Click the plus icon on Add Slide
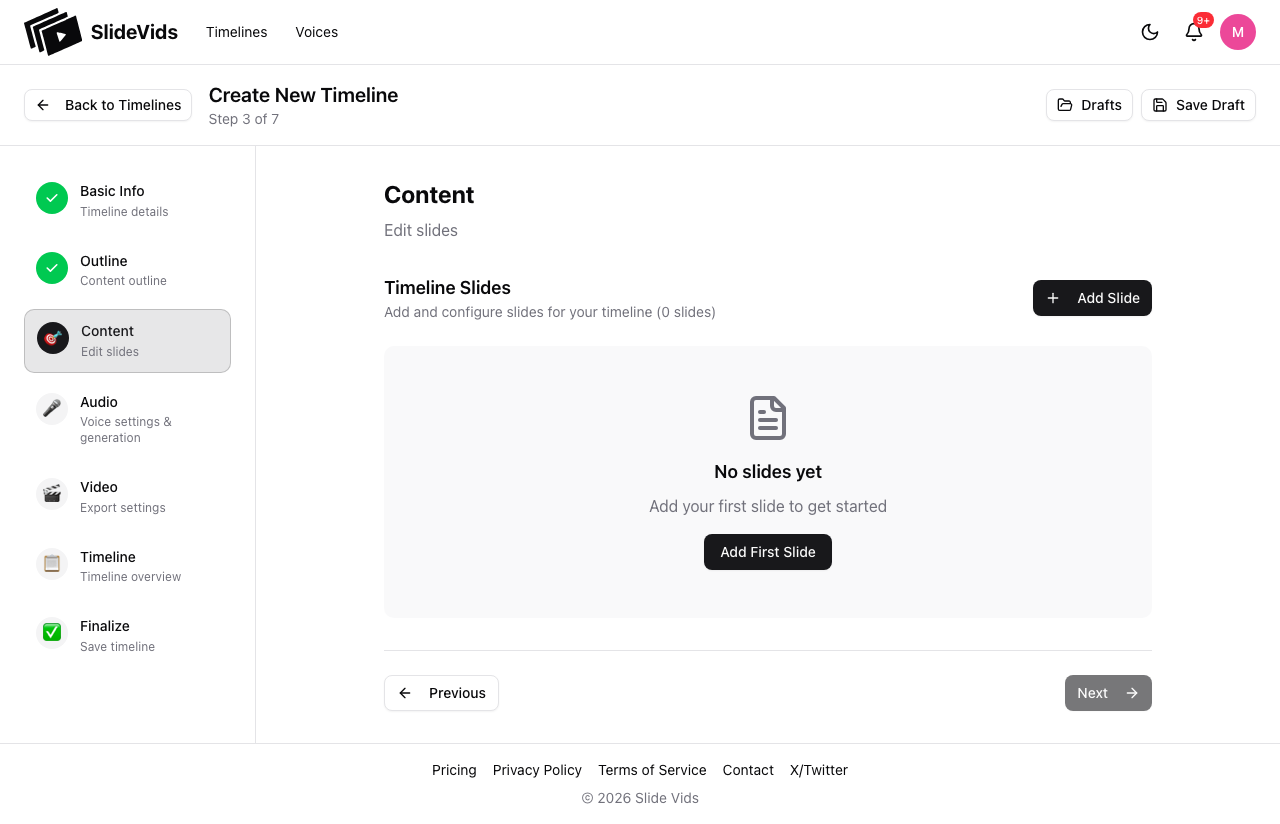 tap(1053, 298)
